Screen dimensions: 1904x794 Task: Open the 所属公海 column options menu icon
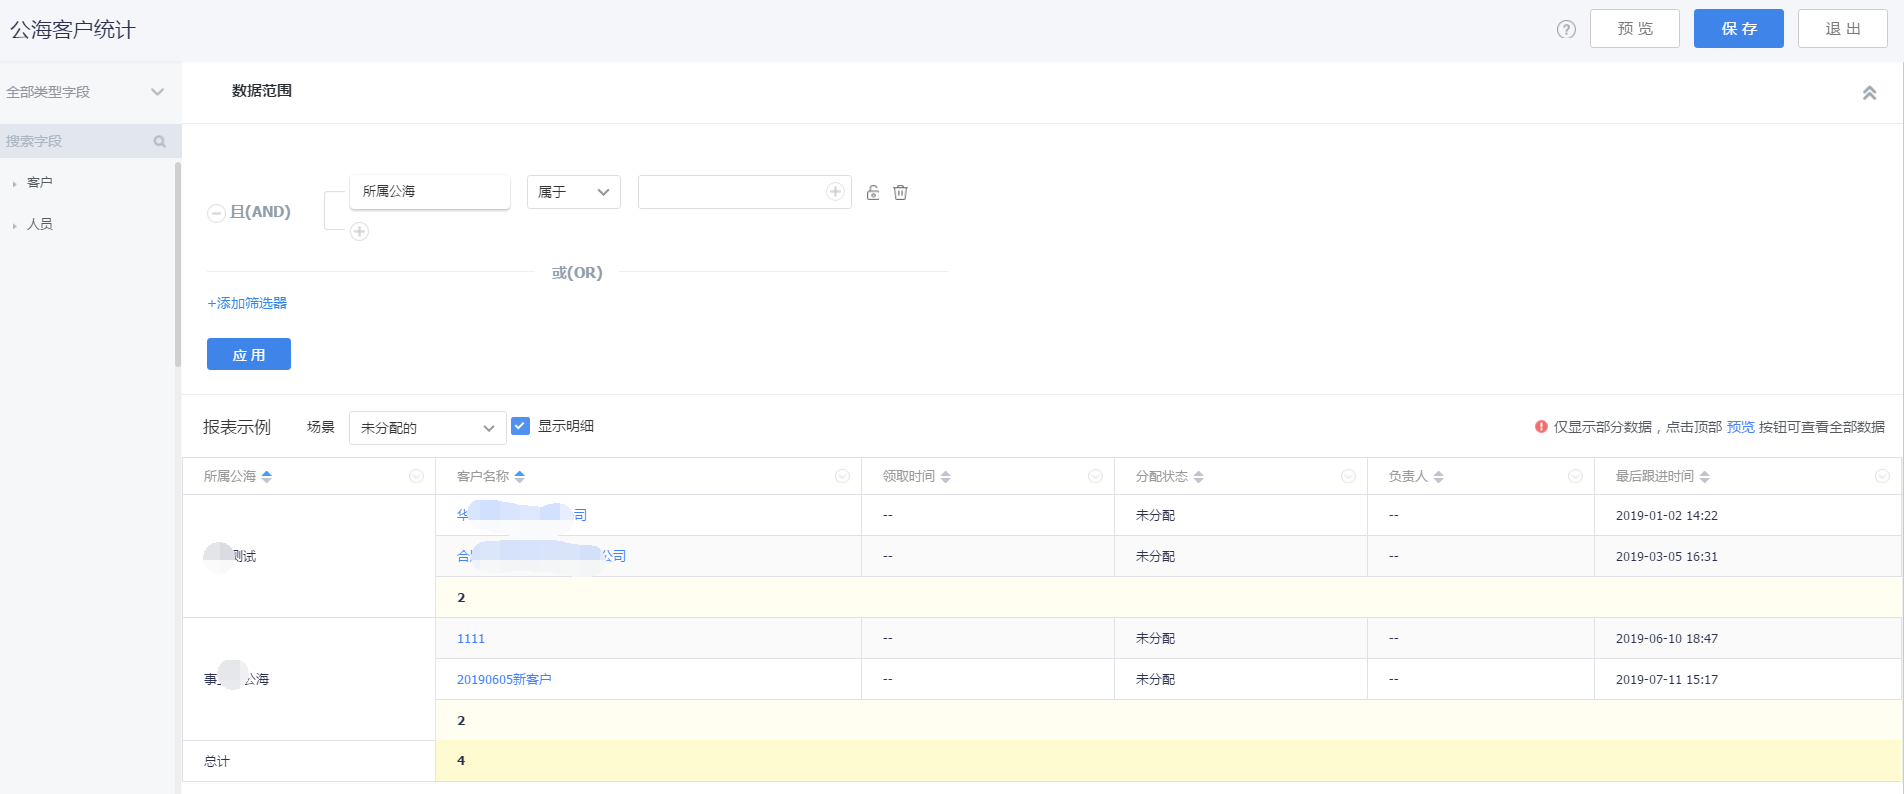(416, 476)
